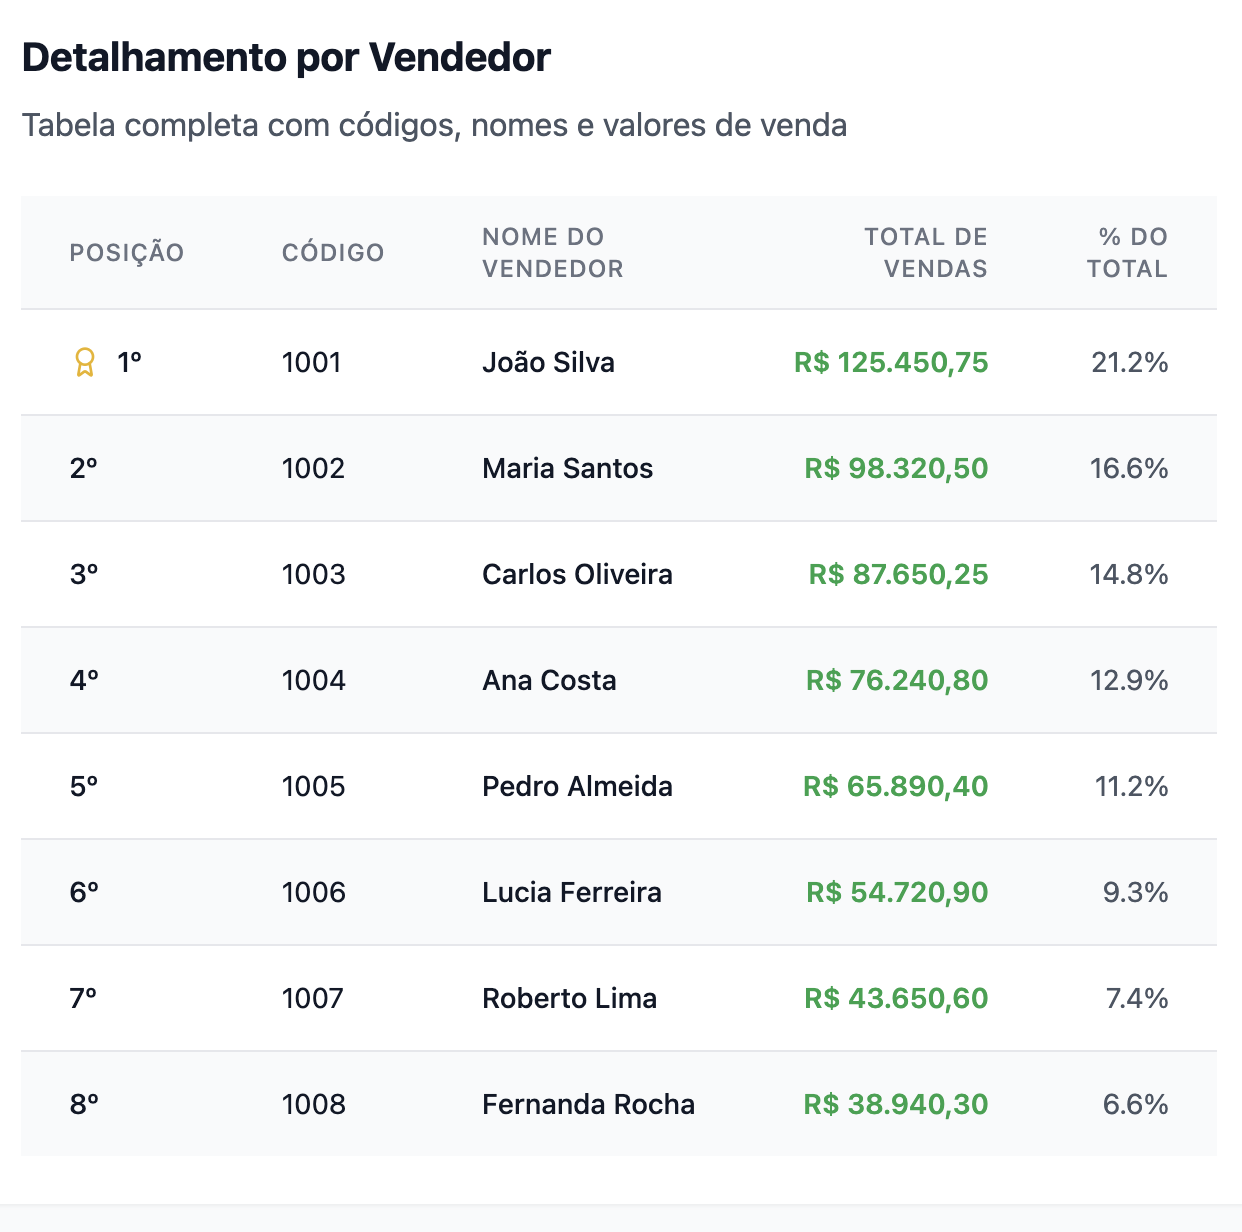
Task: Click the gold medal icon beside 1º
Action: pos(85,362)
